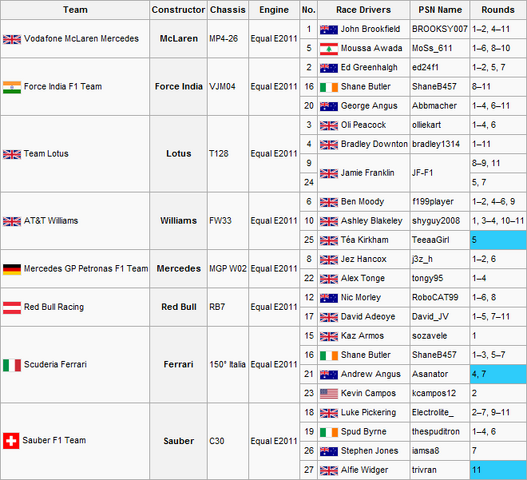The height and width of the screenshot is (480, 527).
Task: Select the PSN name BROOKSY007
Action: tap(440, 29)
